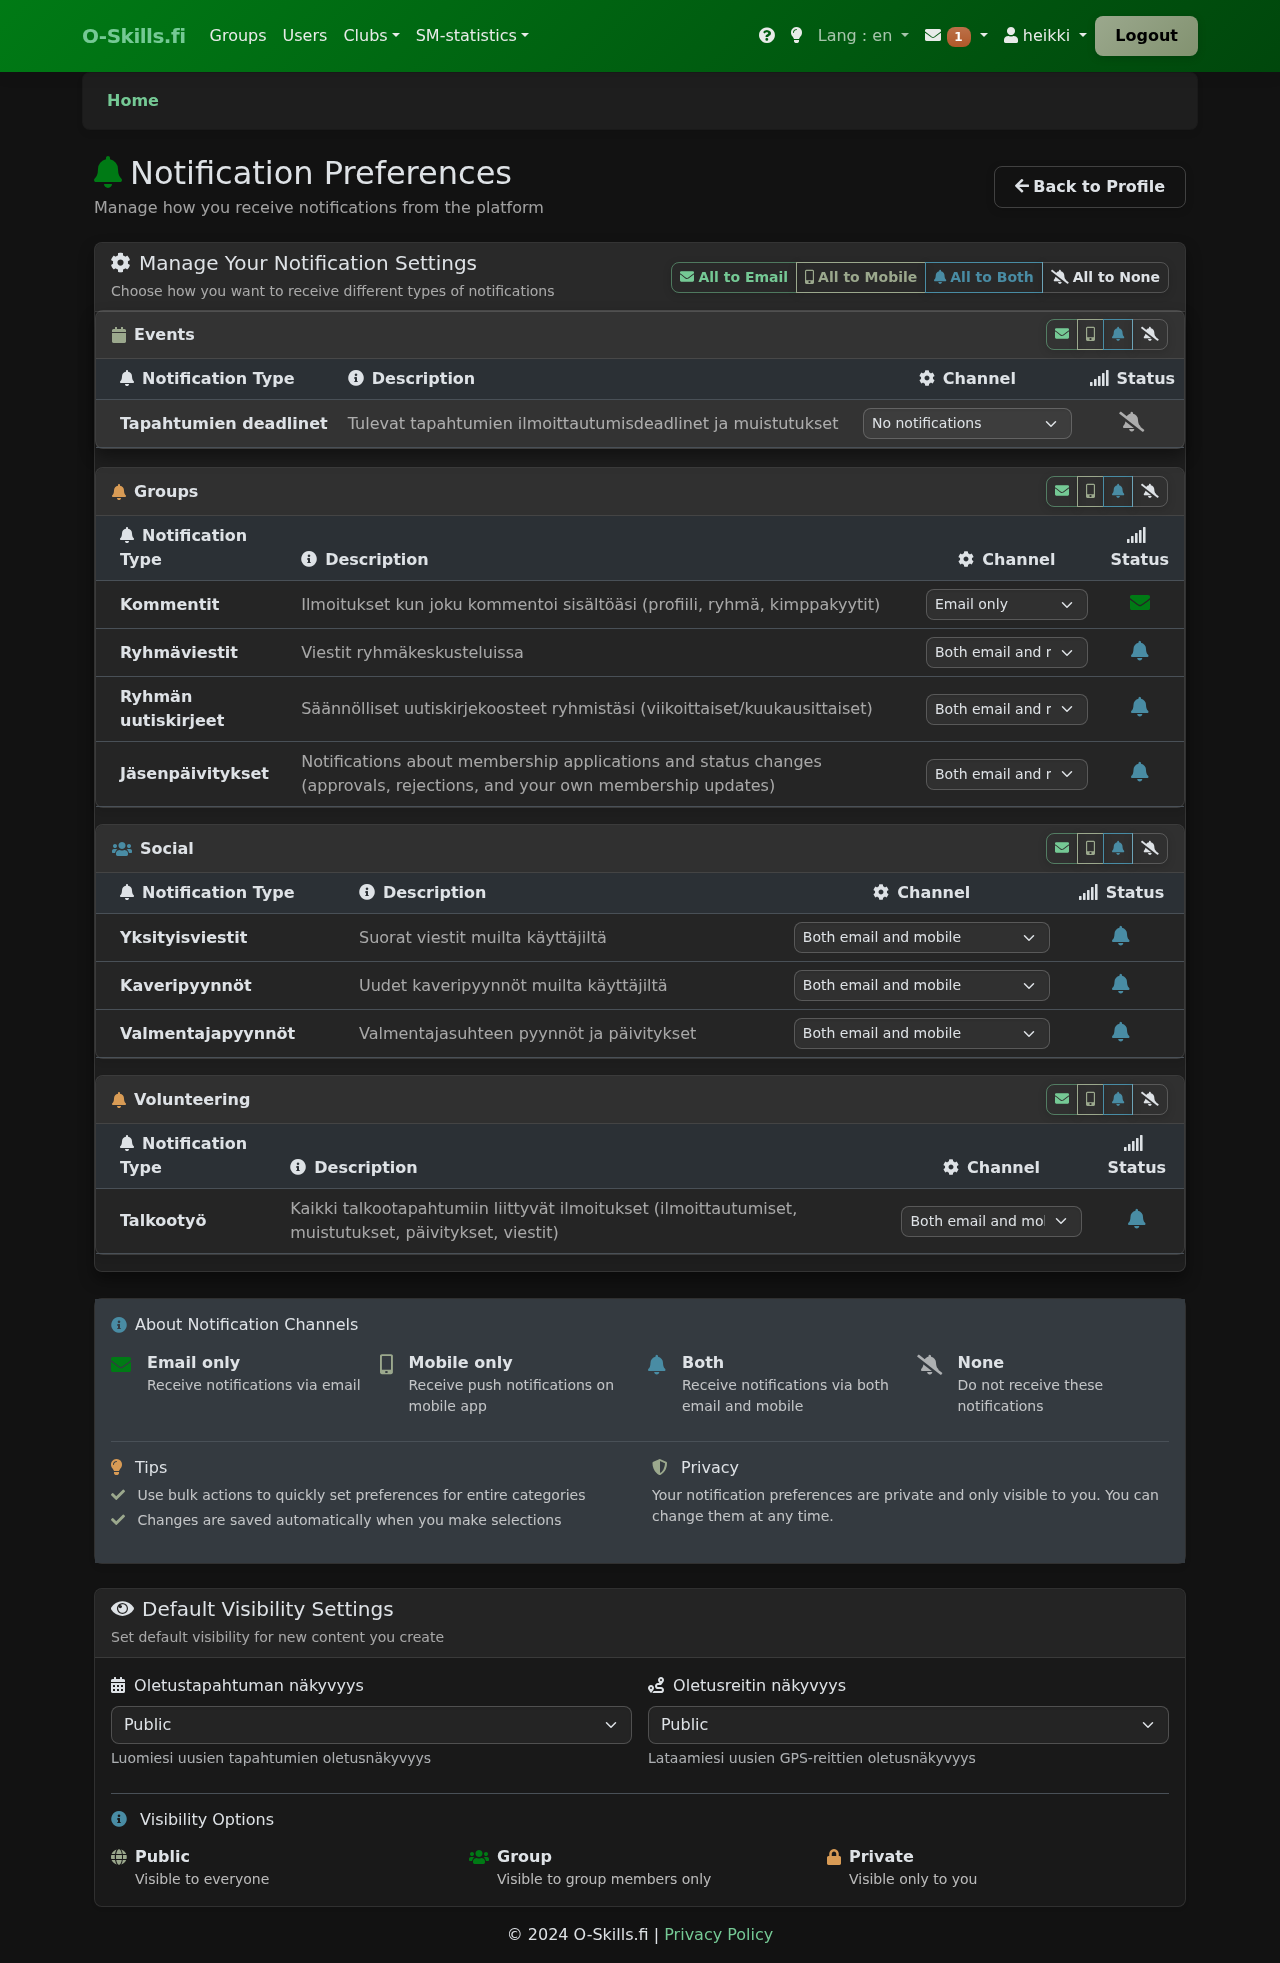Open channel dropdown for Talkootyö
Viewport: 1280px width, 1963px height.
click(x=991, y=1221)
